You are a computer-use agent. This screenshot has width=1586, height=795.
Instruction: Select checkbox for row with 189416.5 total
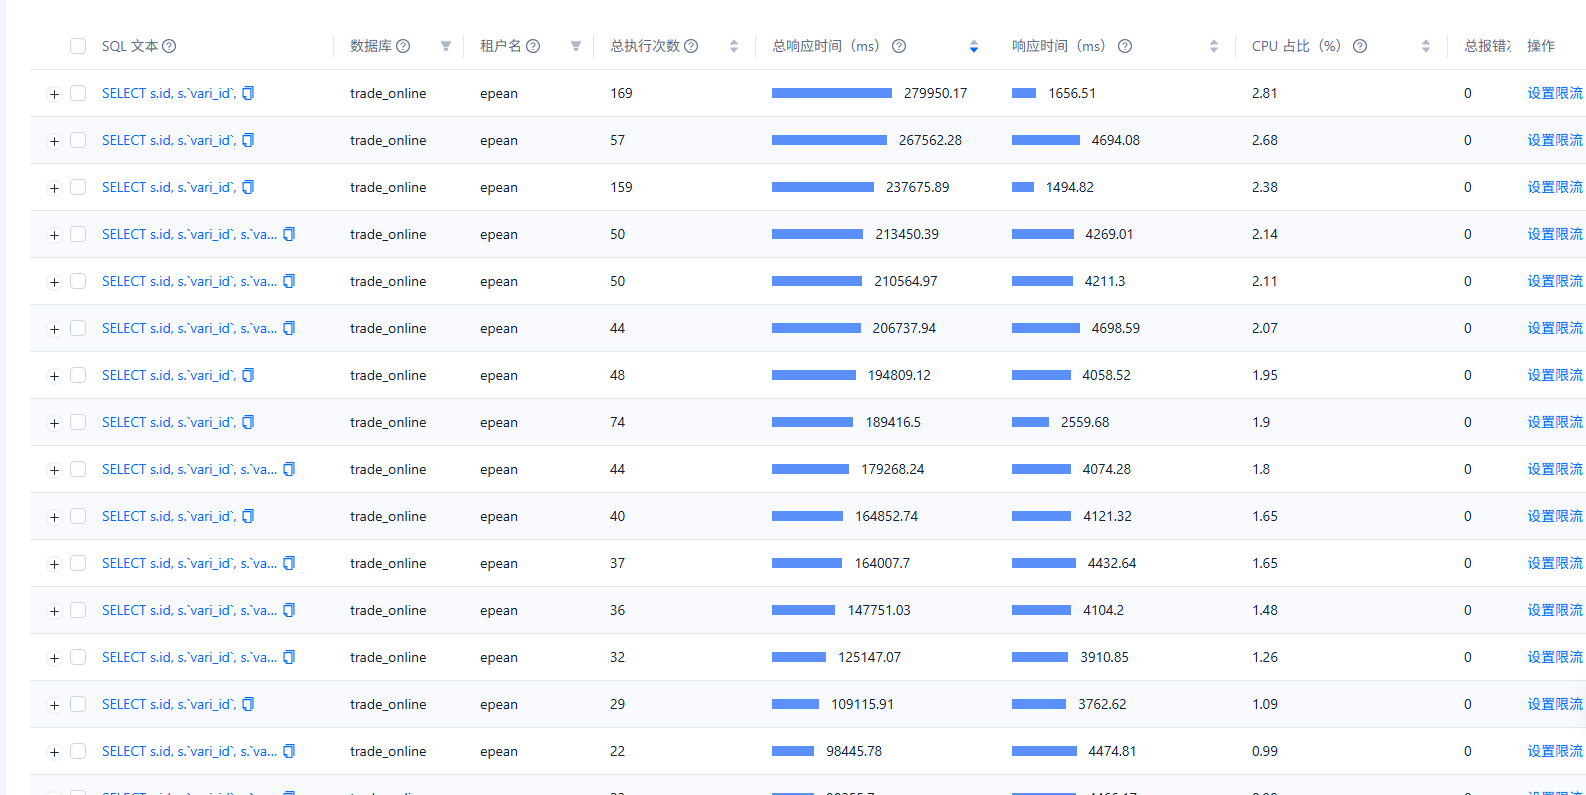78,422
